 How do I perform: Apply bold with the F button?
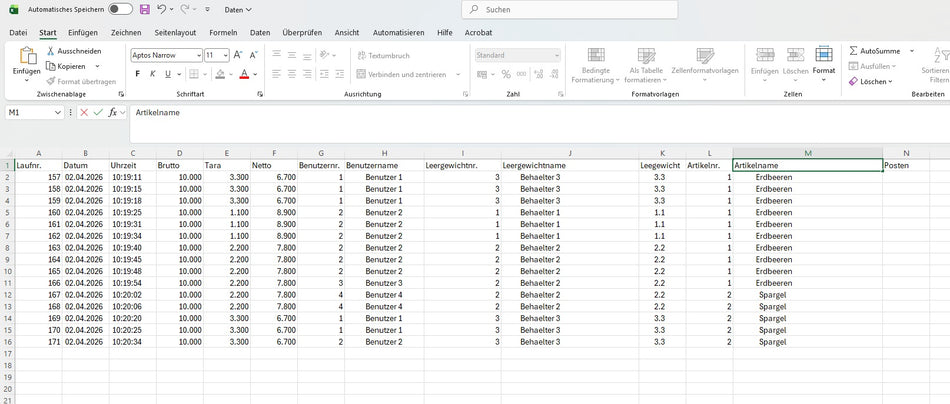[138, 74]
